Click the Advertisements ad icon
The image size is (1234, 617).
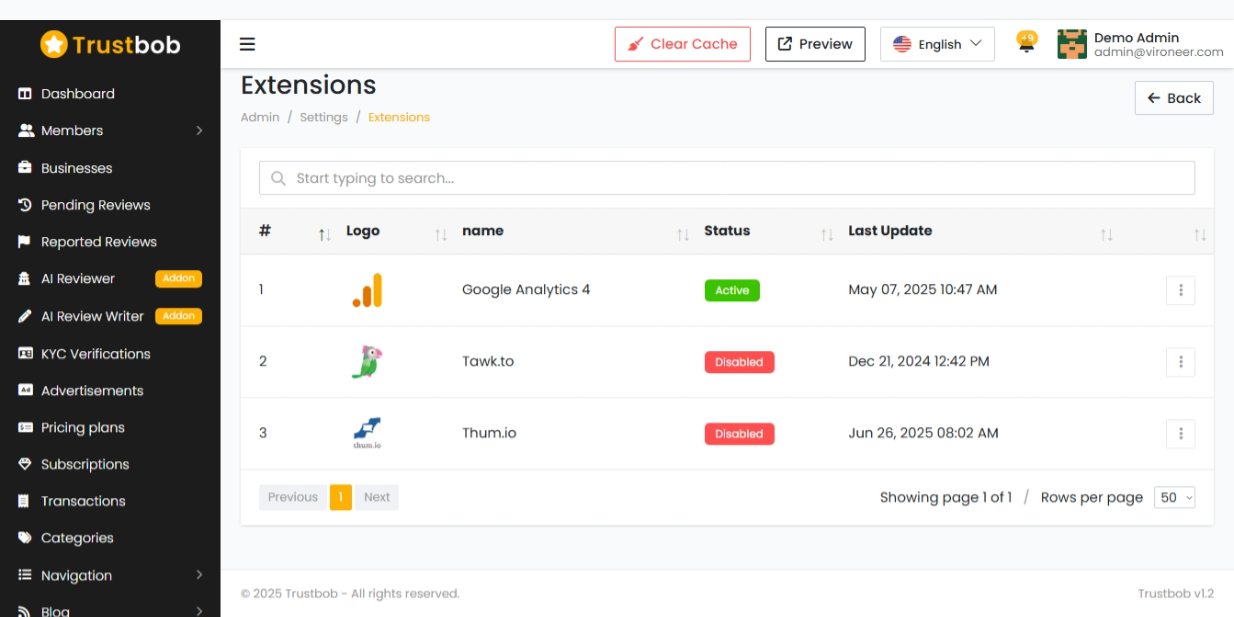[25, 391]
